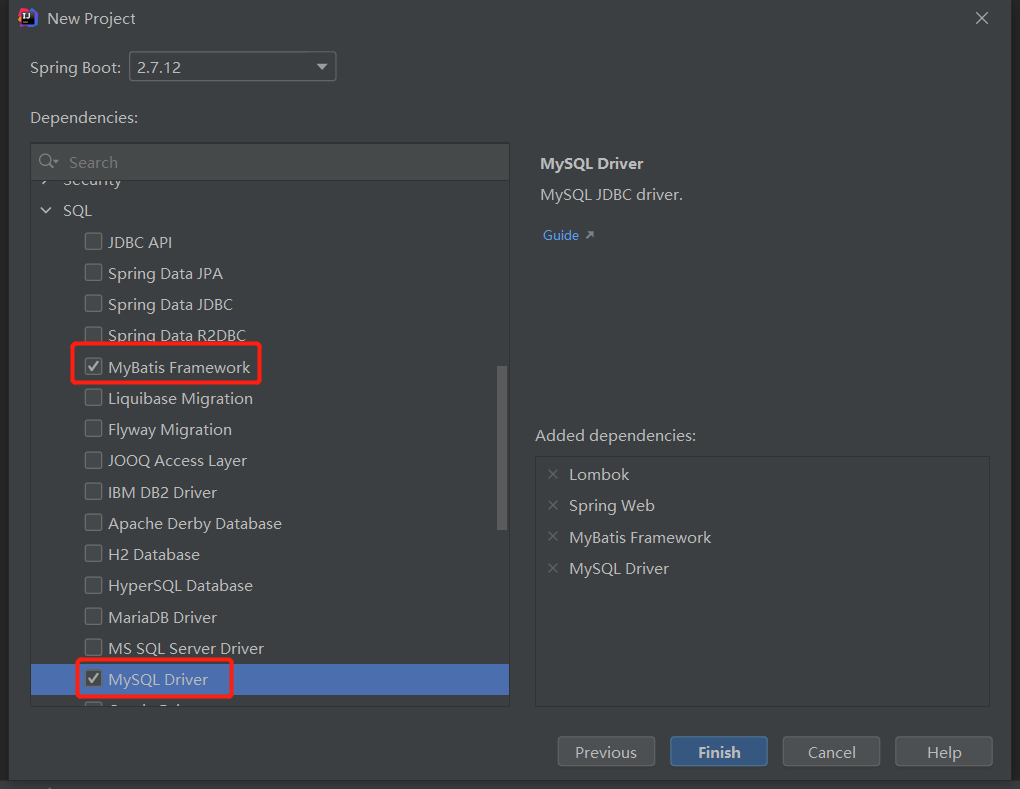Click the dependencies list scrollbar

coord(502,448)
